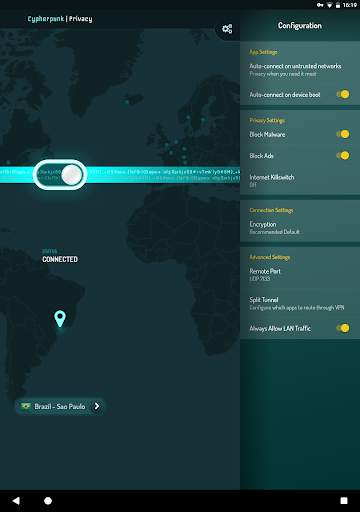The width and height of the screenshot is (360, 512).
Task: Toggle the main VPN connection switch
Action: pos(60,175)
